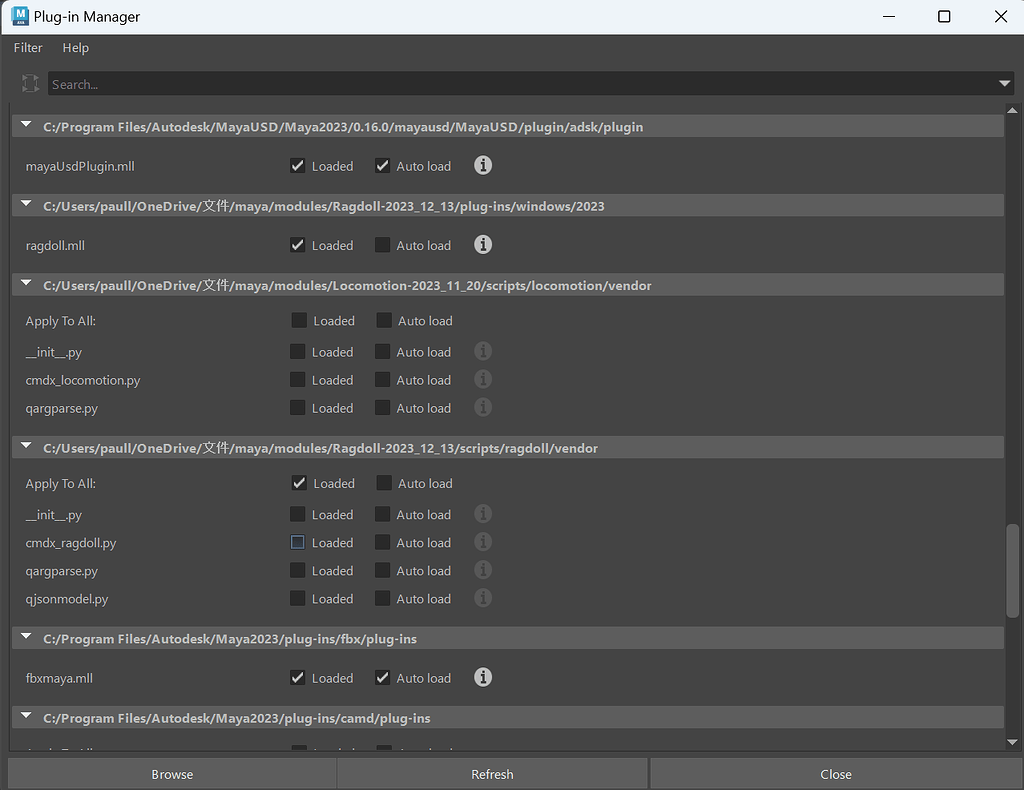Click the vertical scrollbar thumb

(1012, 568)
